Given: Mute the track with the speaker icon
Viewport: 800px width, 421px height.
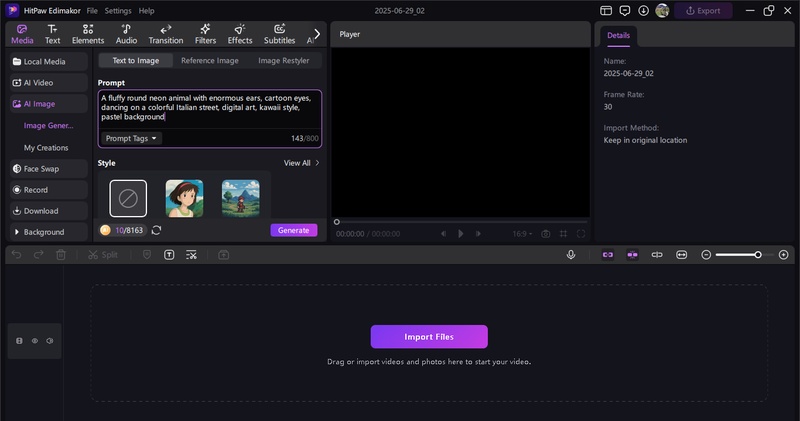Looking at the screenshot, I should pos(50,341).
